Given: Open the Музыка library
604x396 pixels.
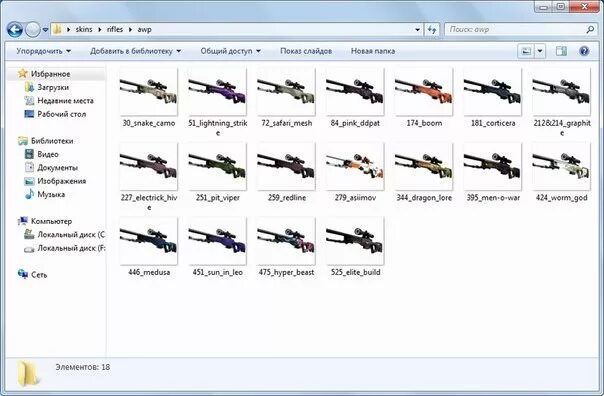Looking at the screenshot, I should [51, 195].
